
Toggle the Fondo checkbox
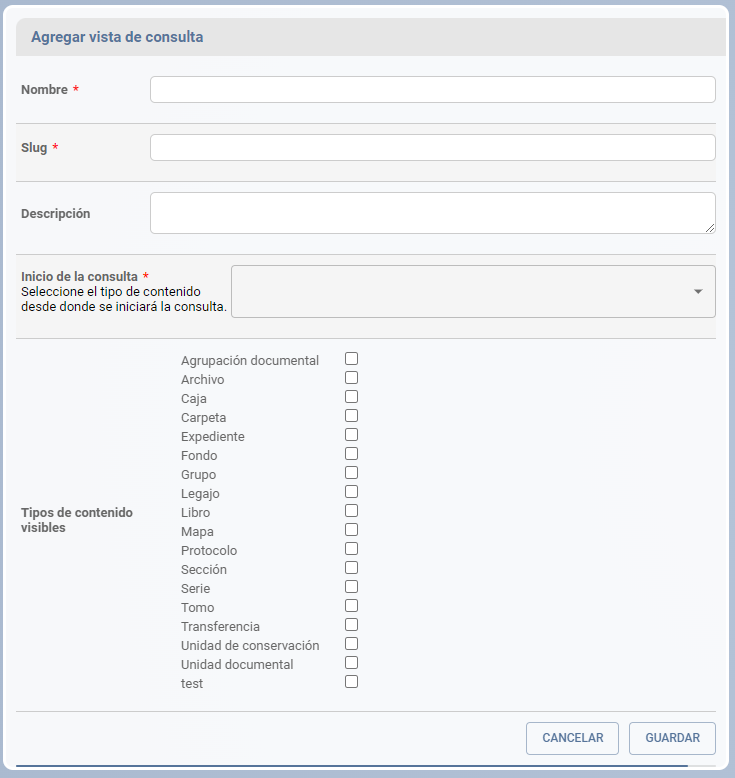pos(351,454)
